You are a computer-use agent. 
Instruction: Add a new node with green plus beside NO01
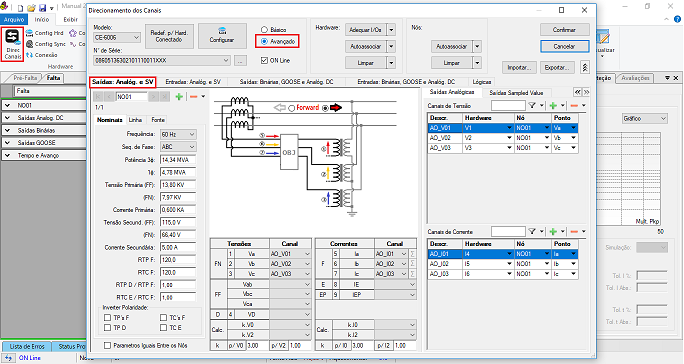(179, 96)
